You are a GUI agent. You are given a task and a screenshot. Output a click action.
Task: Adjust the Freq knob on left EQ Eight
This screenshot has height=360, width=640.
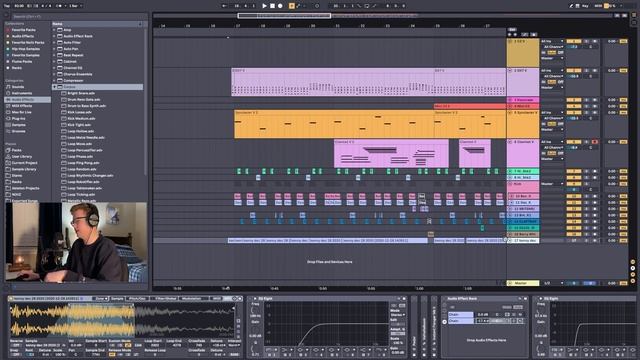pyautogui.click(x=255, y=310)
